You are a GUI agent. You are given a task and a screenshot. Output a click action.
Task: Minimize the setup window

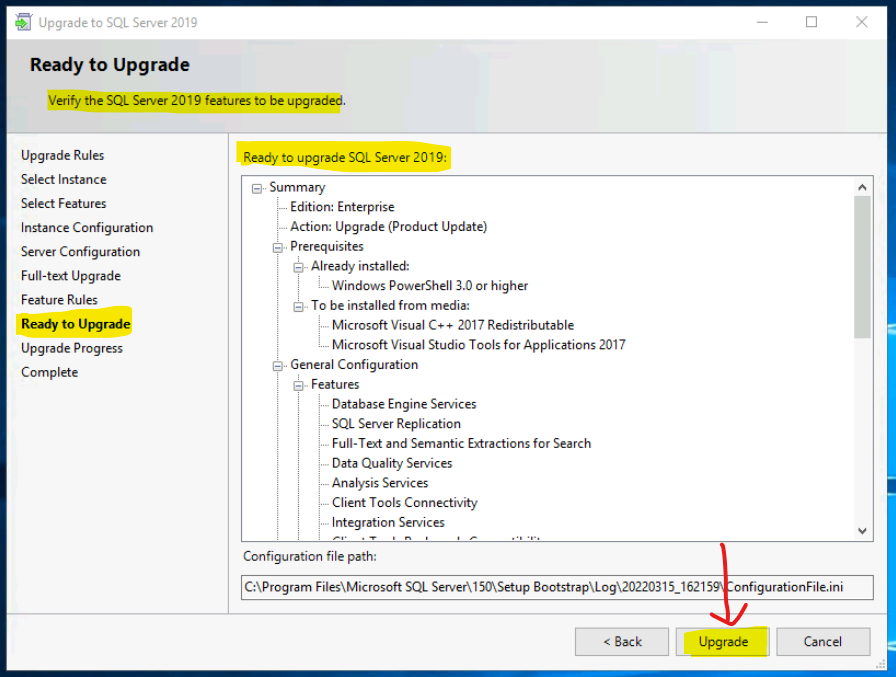pyautogui.click(x=762, y=22)
